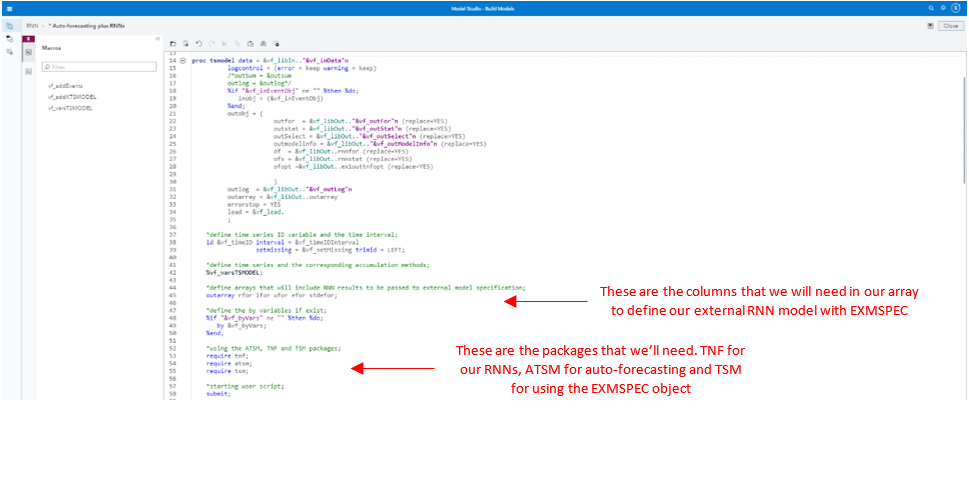Select the Macros panel tab icon
This screenshot has width=969, height=482.
coord(28,53)
